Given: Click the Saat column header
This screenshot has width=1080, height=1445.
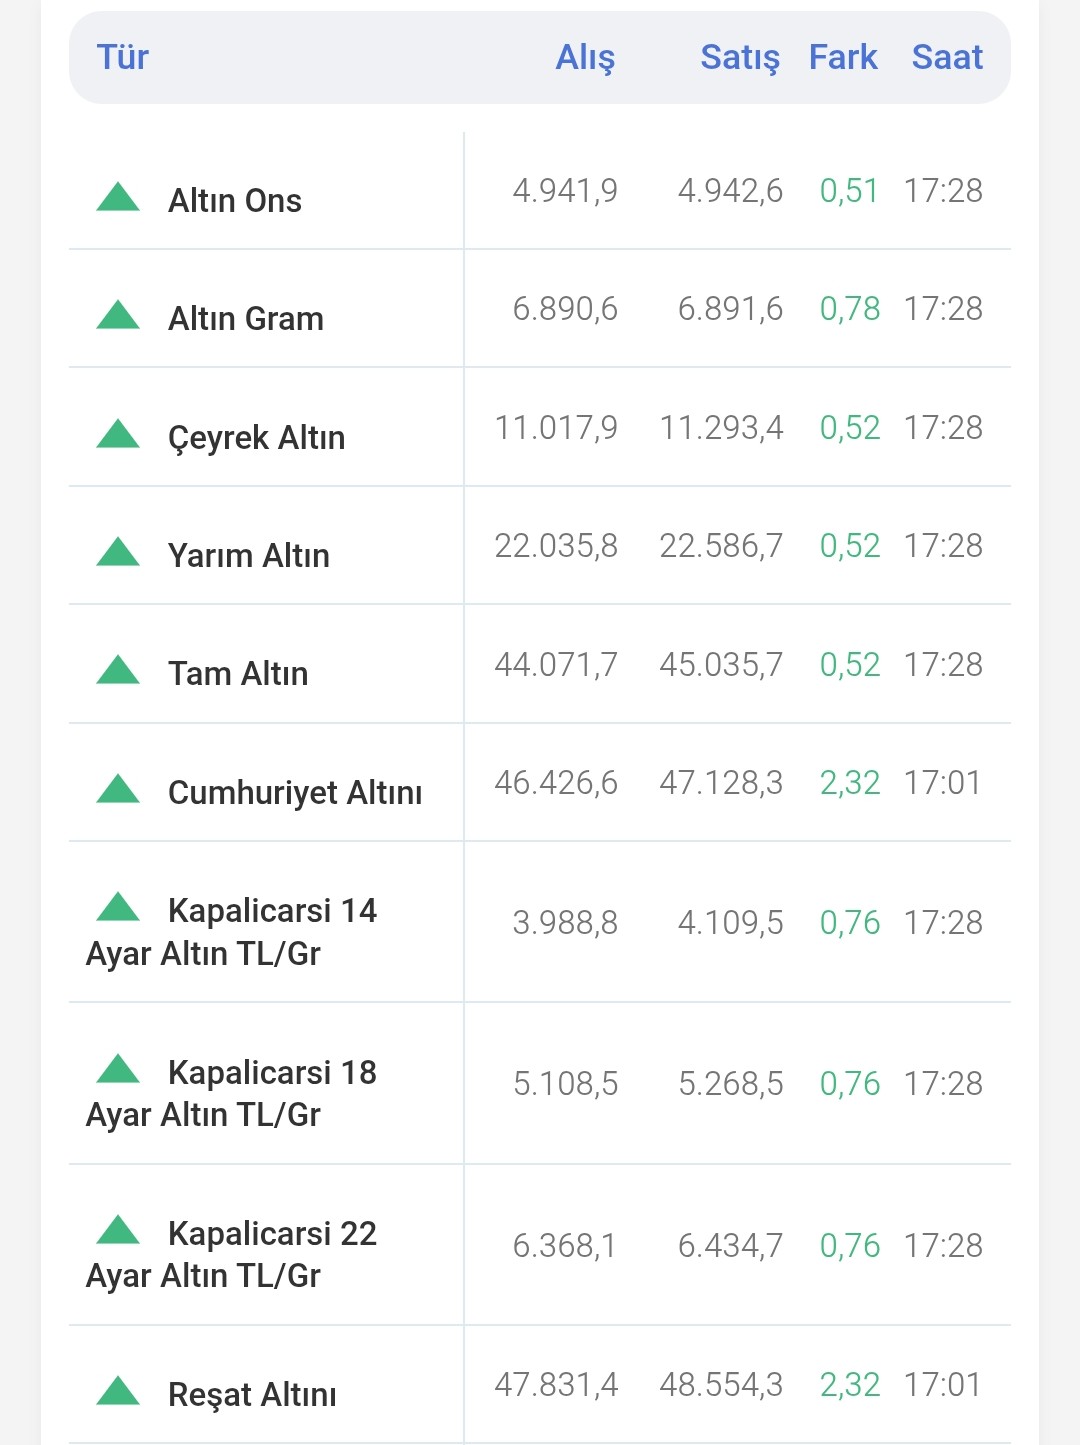Looking at the screenshot, I should click(x=947, y=57).
